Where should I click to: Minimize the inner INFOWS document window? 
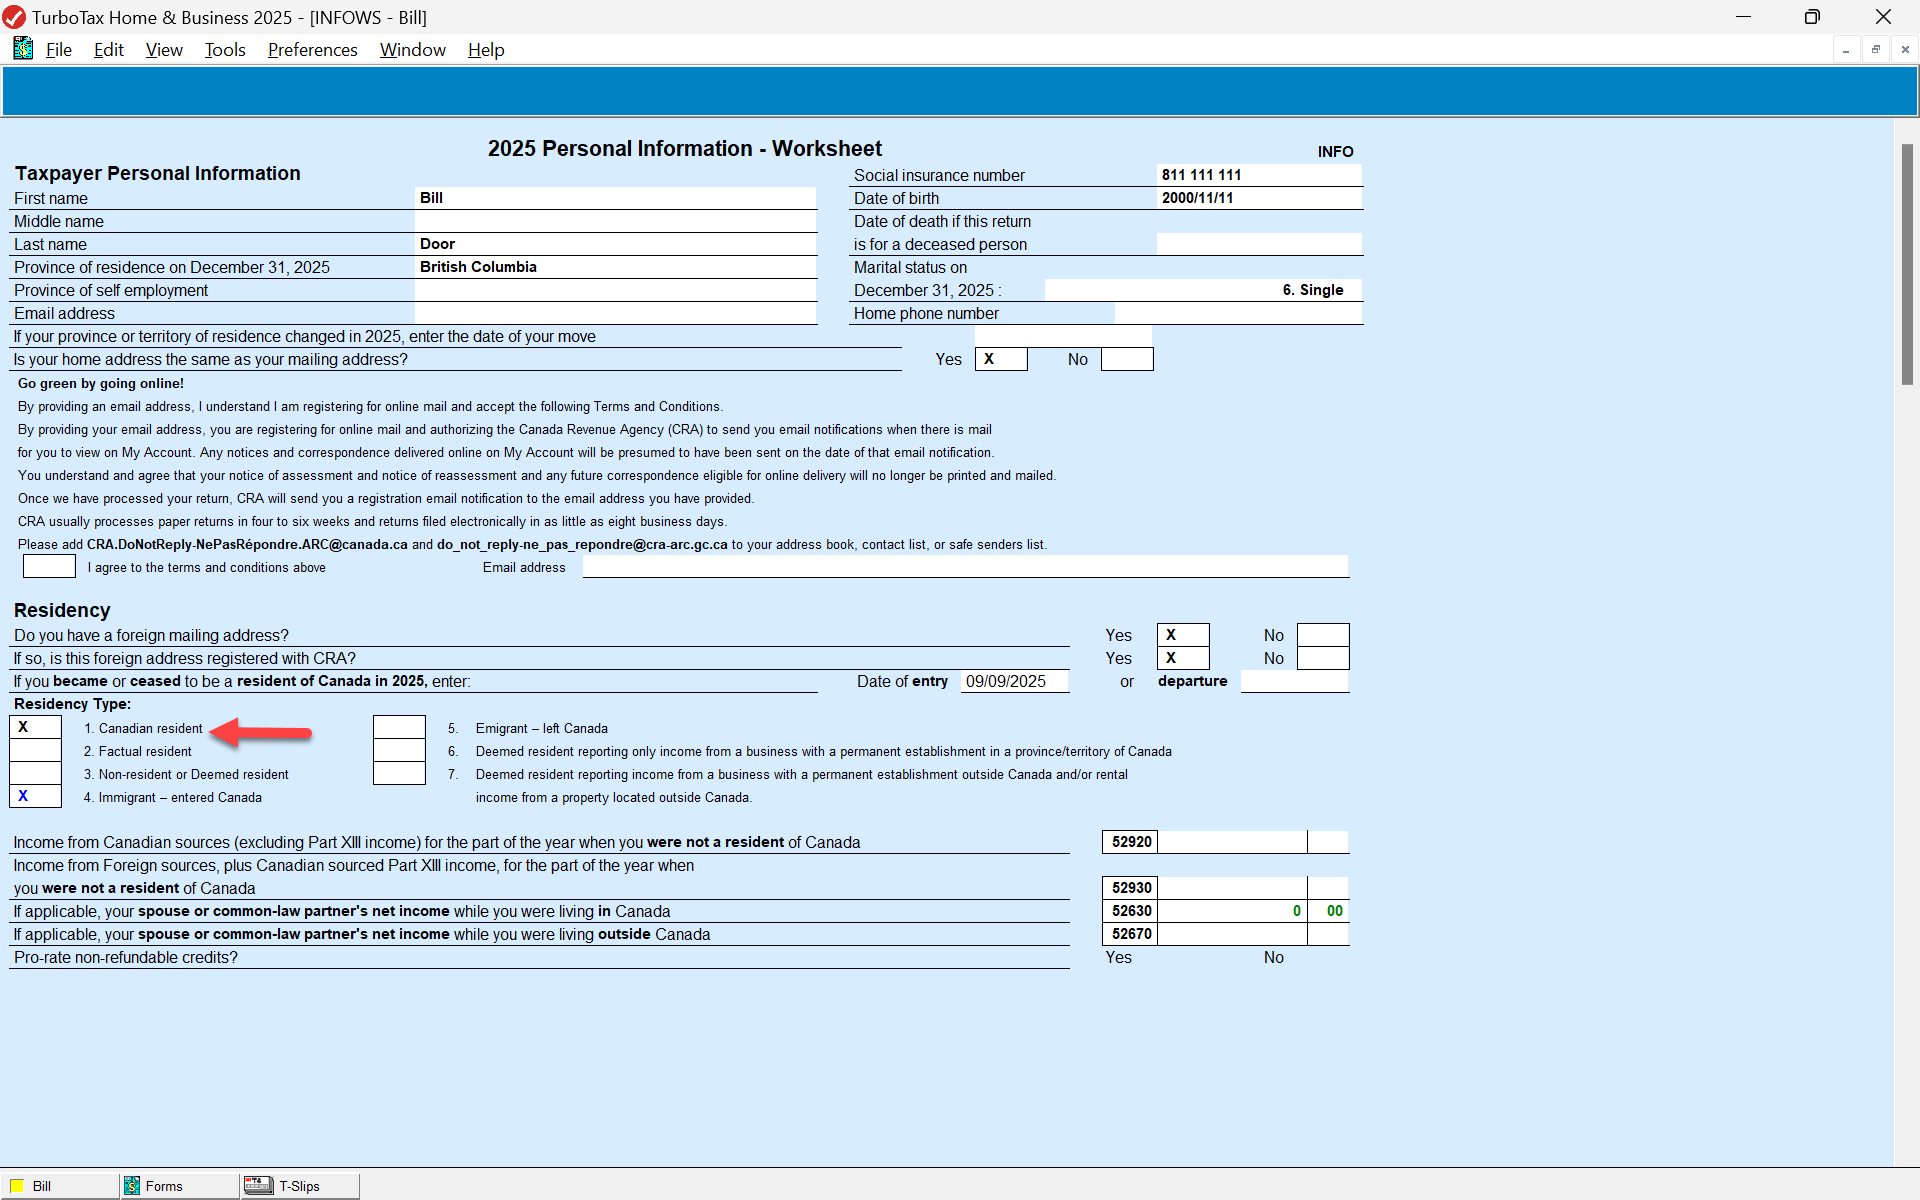coord(1846,50)
